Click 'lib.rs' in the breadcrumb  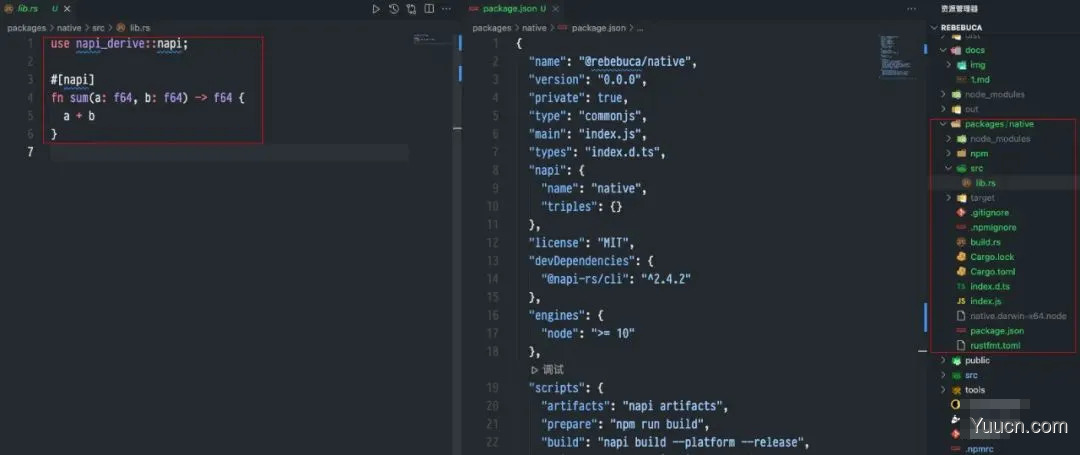140,28
